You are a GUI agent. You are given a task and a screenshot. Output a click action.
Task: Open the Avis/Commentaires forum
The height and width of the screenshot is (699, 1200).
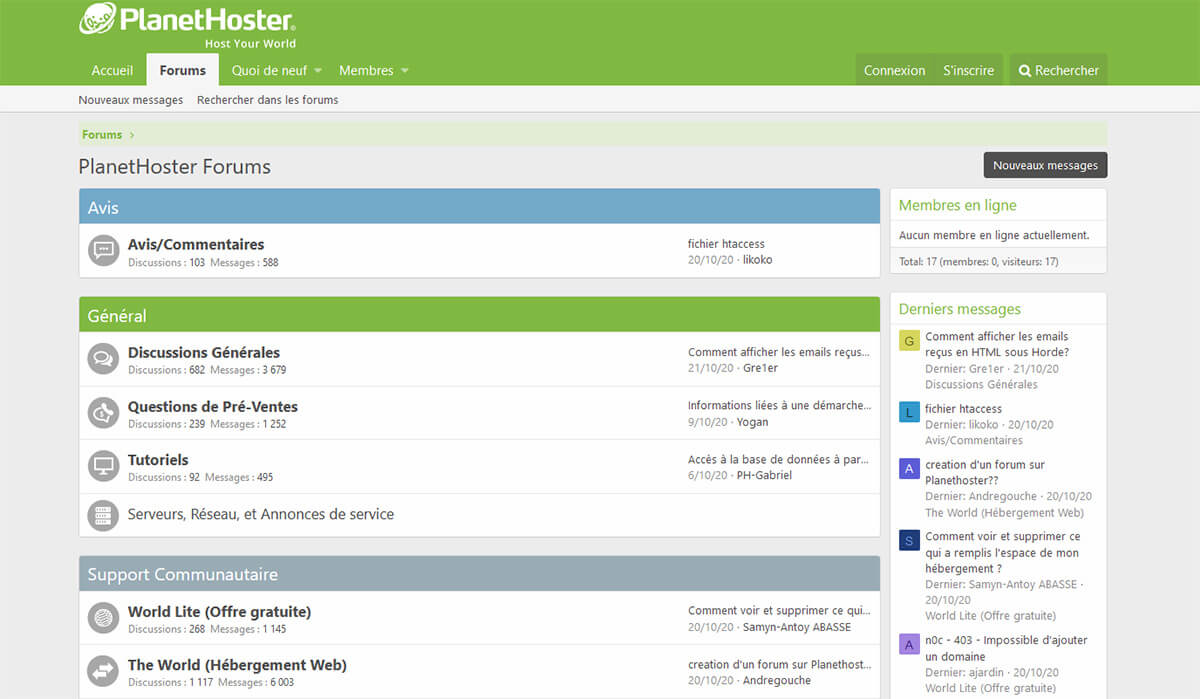click(196, 244)
